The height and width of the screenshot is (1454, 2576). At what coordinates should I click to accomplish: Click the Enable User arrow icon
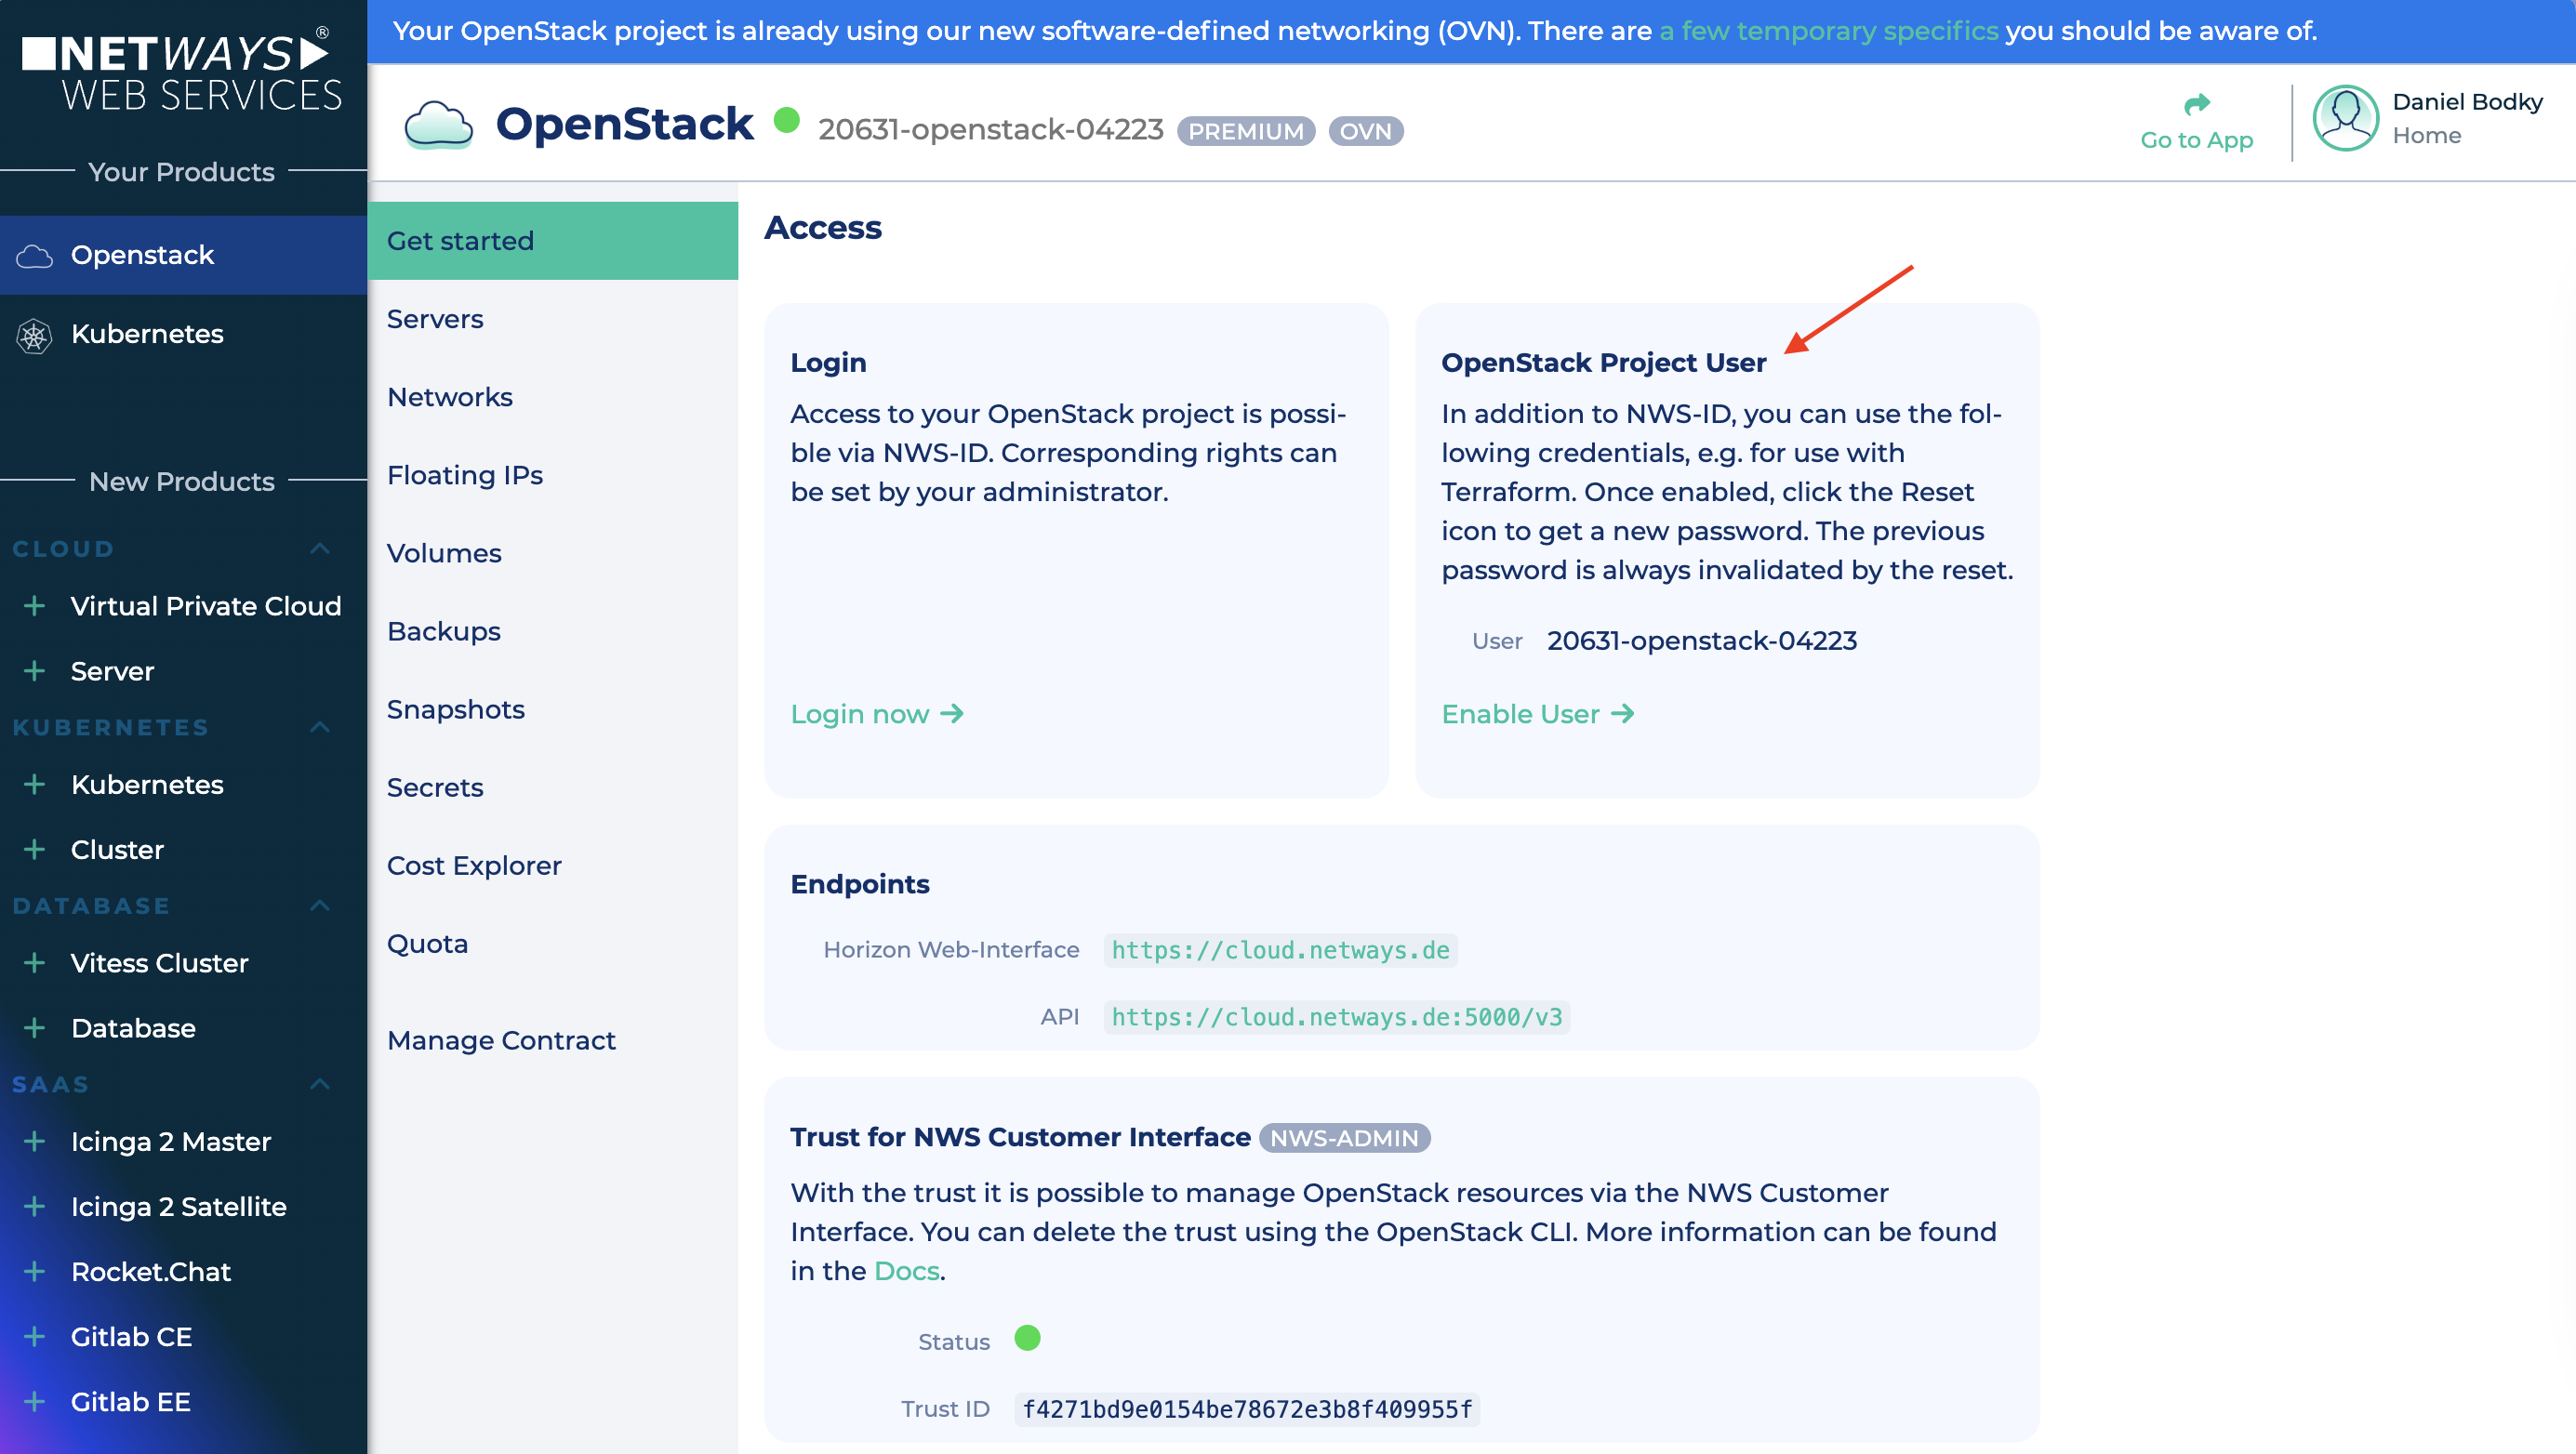(1624, 713)
